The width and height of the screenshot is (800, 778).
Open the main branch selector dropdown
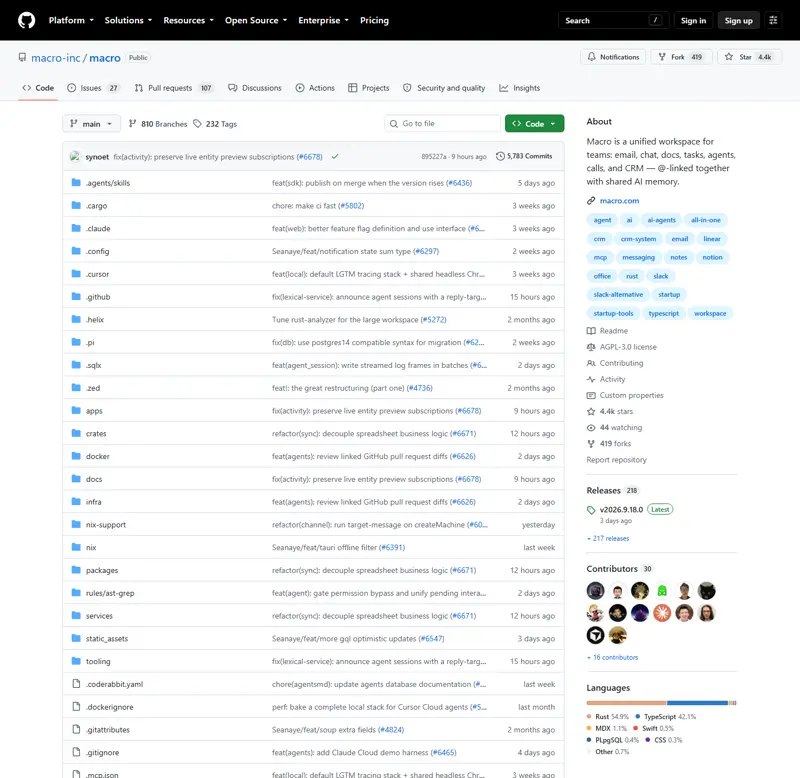(91, 123)
